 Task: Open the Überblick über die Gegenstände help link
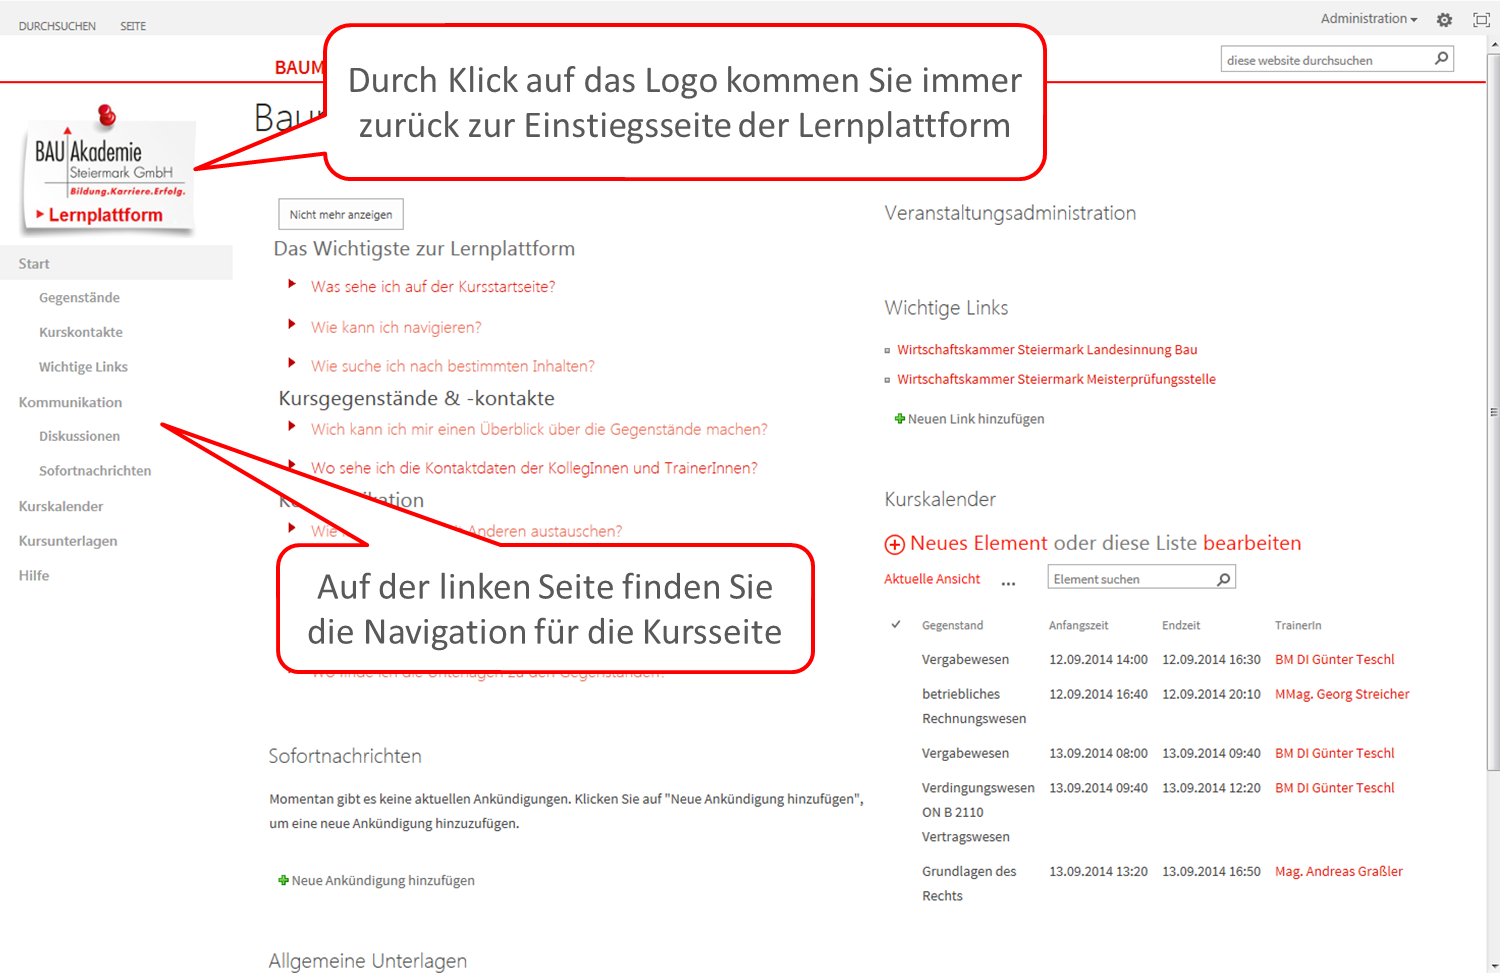tap(539, 430)
